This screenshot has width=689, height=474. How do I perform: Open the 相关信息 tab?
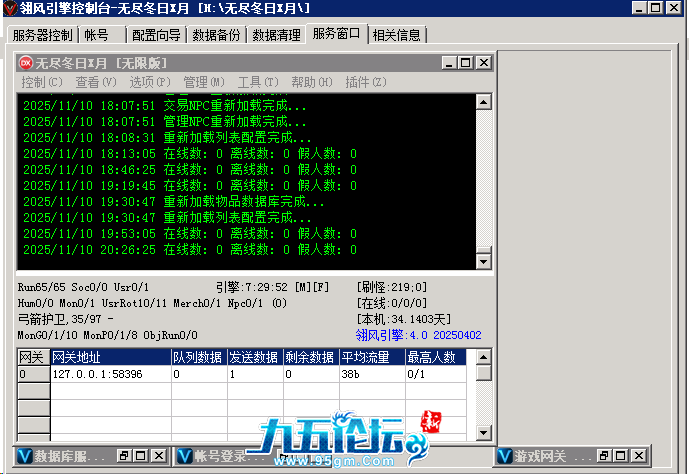(x=397, y=35)
